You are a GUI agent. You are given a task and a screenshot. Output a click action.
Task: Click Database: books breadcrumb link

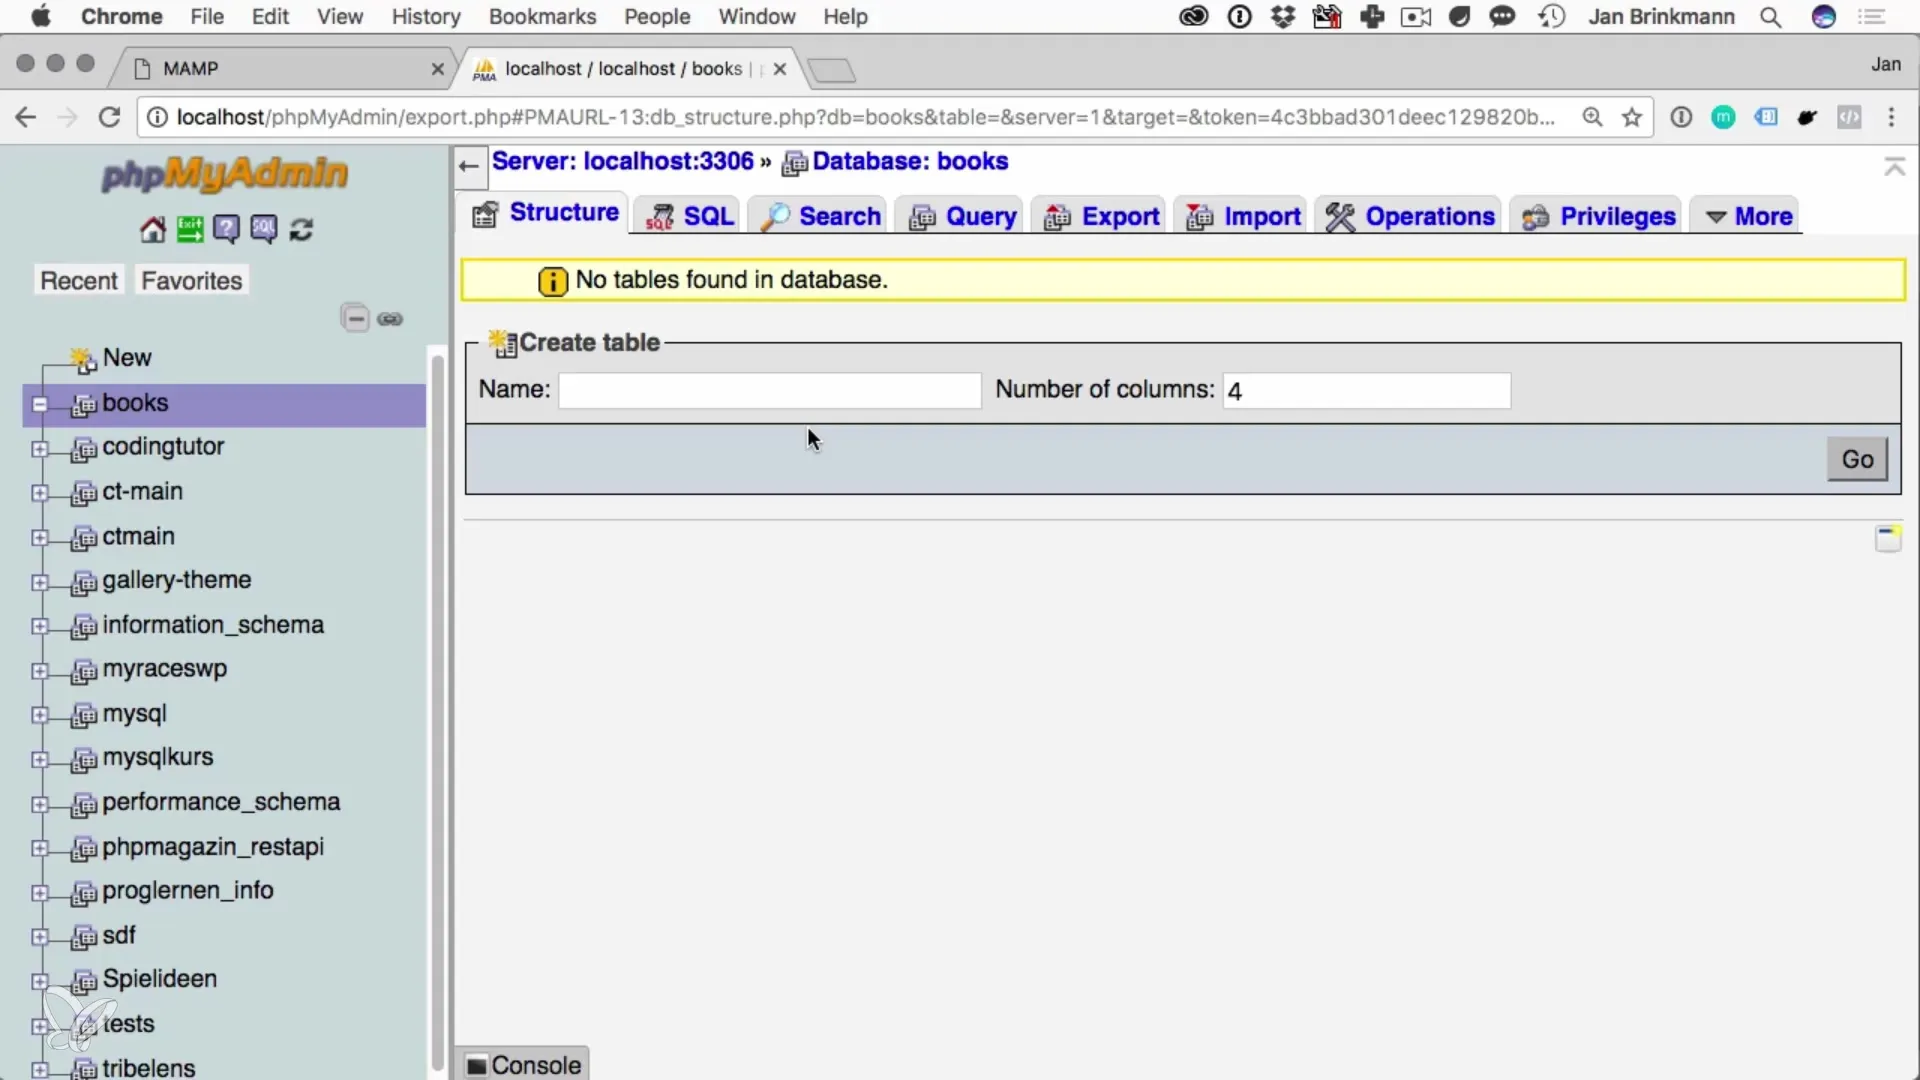(x=910, y=162)
